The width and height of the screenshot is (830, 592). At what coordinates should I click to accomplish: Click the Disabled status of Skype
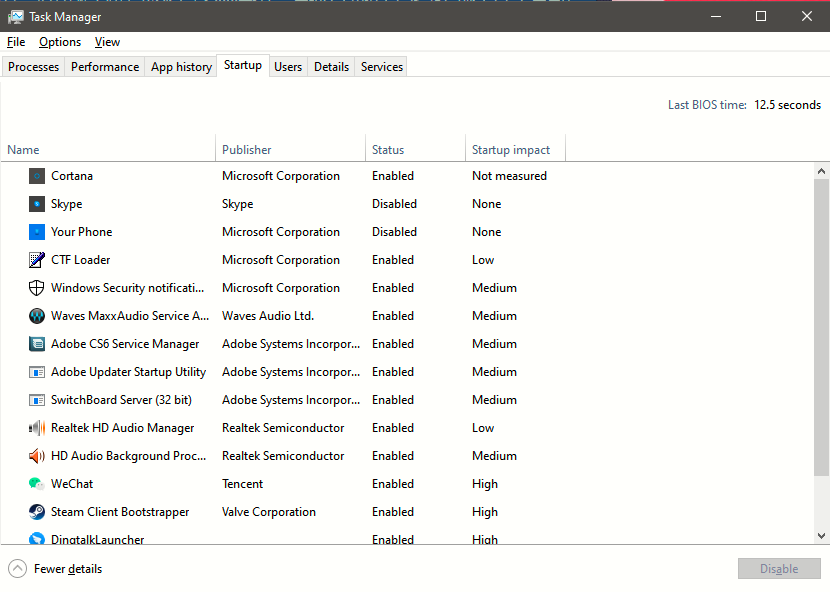tap(394, 204)
